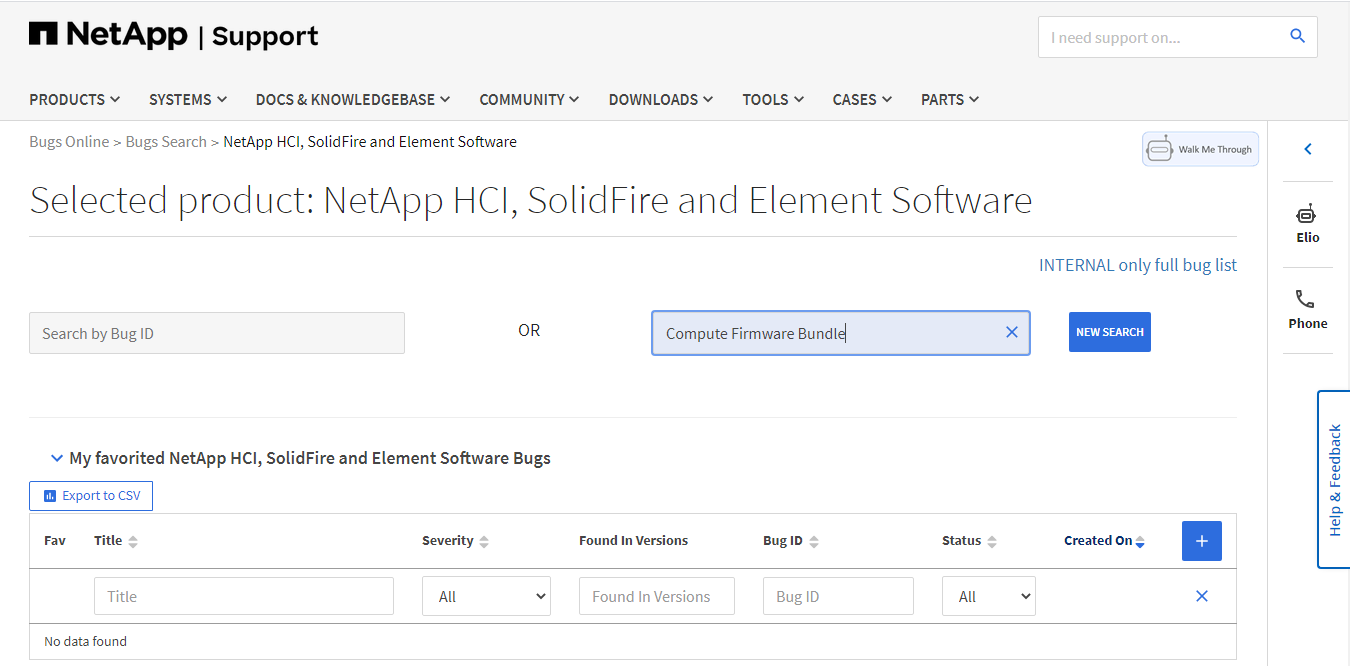
Task: Open the PRODUCTS menu
Action: coord(75,99)
